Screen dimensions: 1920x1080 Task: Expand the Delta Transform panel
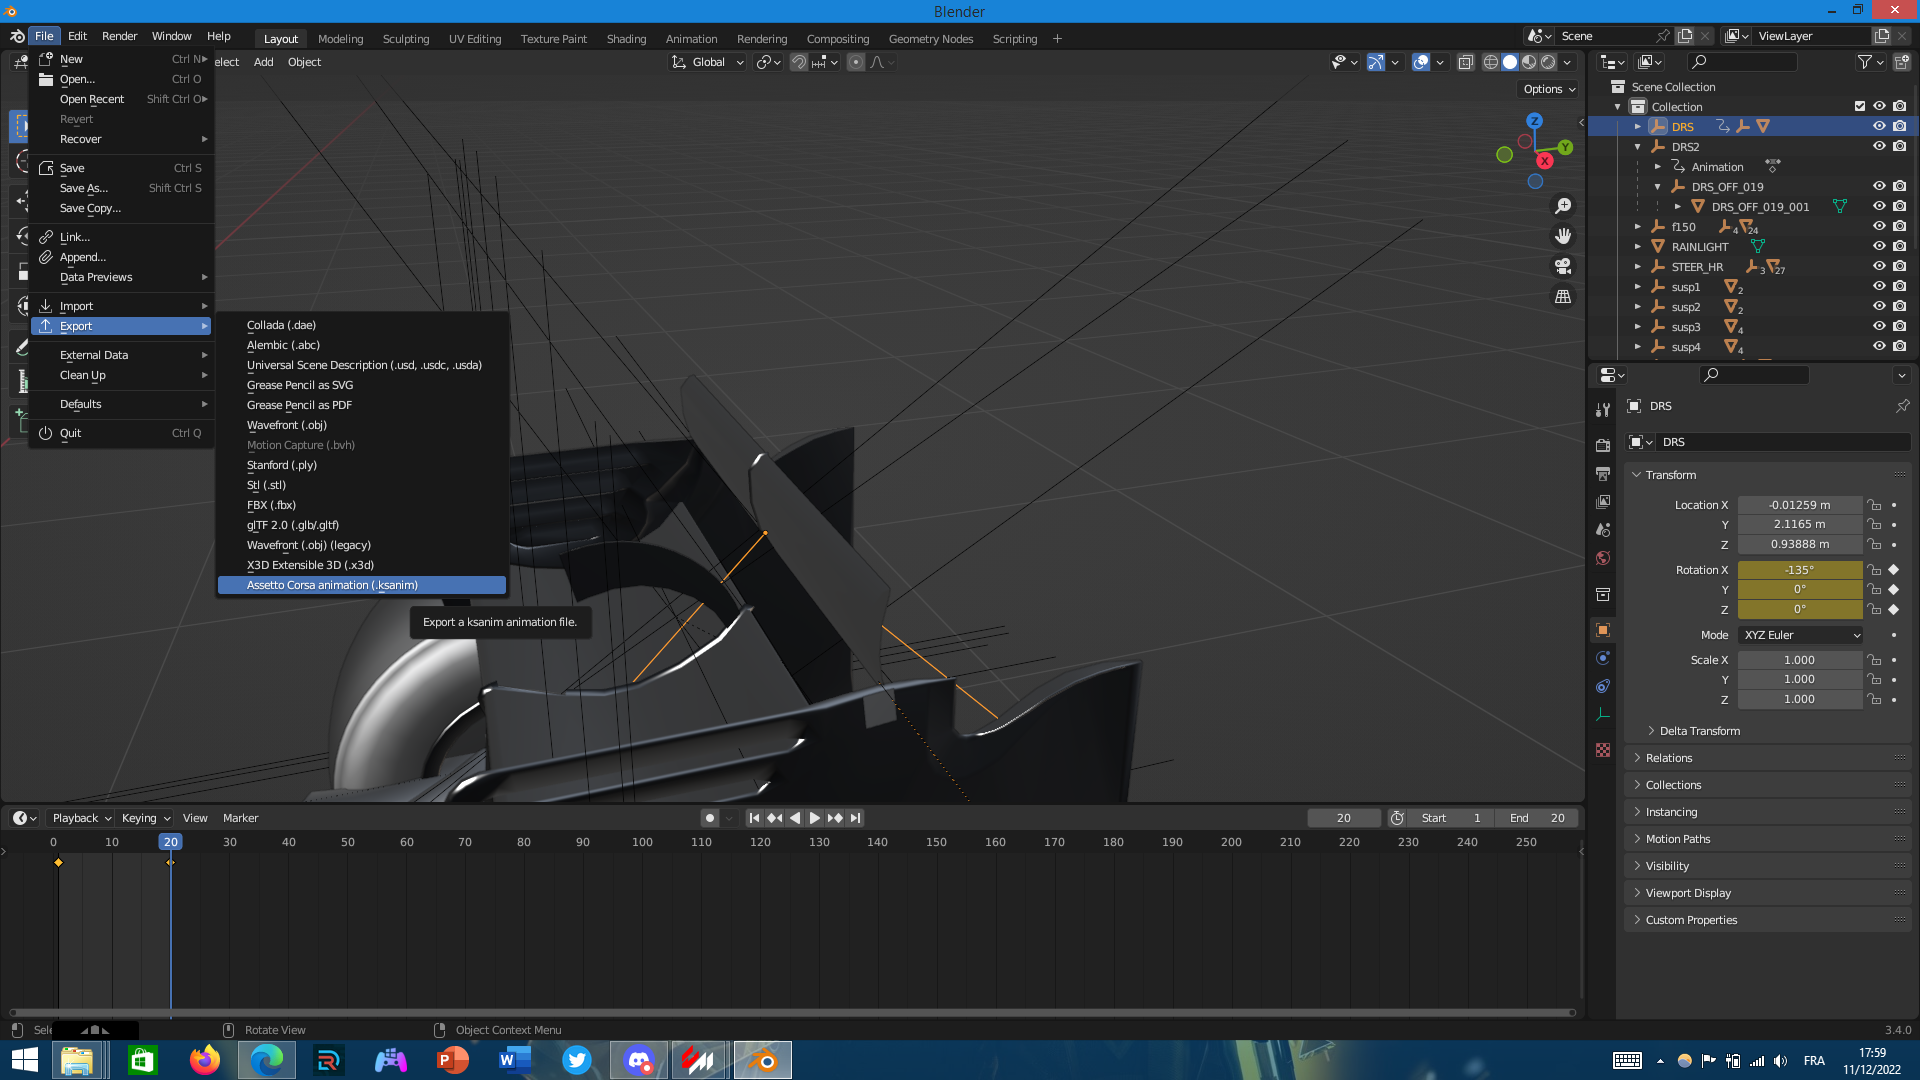1699,731
